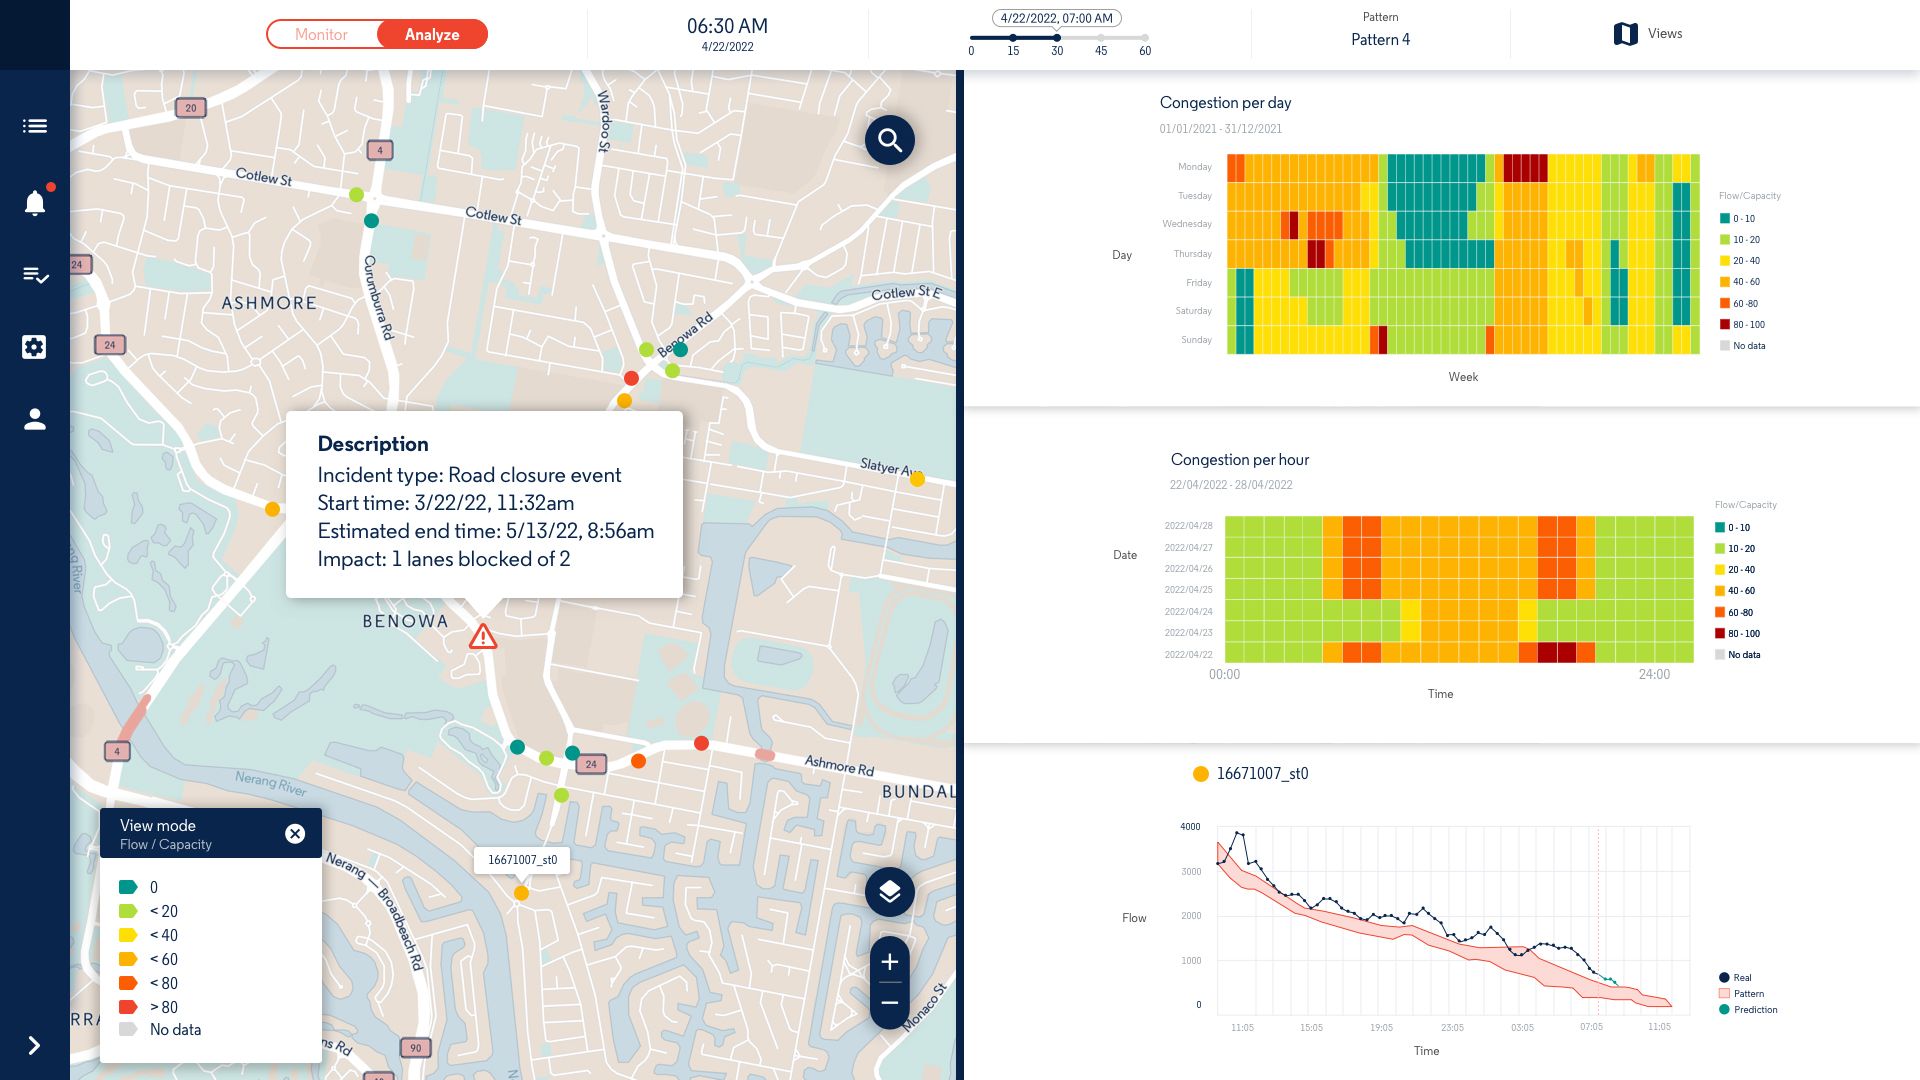The height and width of the screenshot is (1080, 1920).
Task: Close the View mode legend panel
Action: [295, 834]
